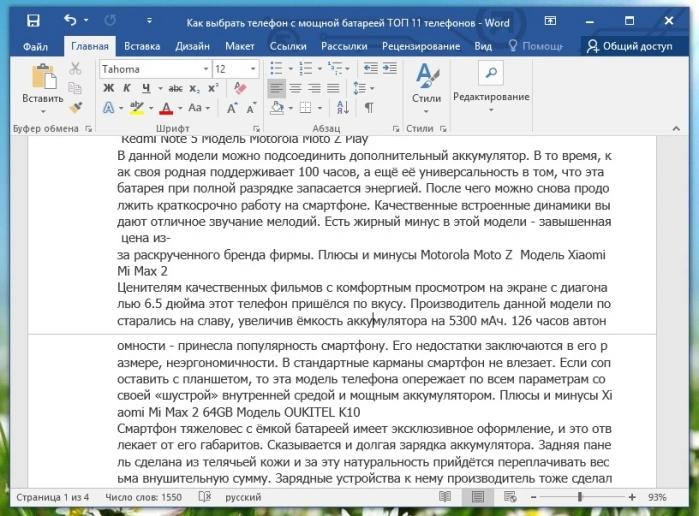699x516 pixels.
Task: Click the zoom slider in the status bar
Action: [x=582, y=497]
